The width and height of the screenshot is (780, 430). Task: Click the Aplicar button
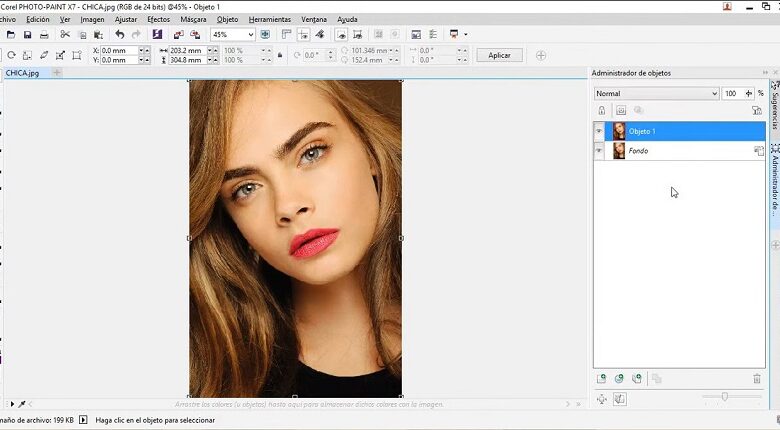pyautogui.click(x=499, y=55)
